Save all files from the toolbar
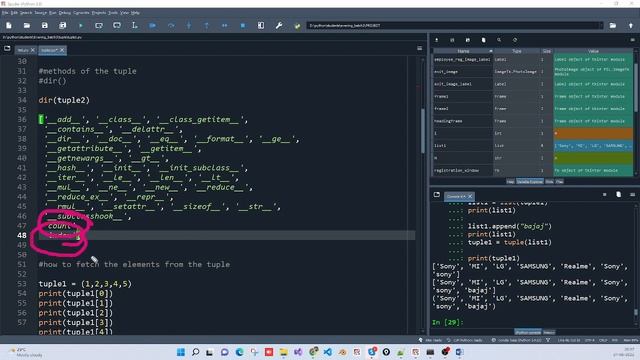Image resolution: width=640 pixels, height=360 pixels. (62, 25)
